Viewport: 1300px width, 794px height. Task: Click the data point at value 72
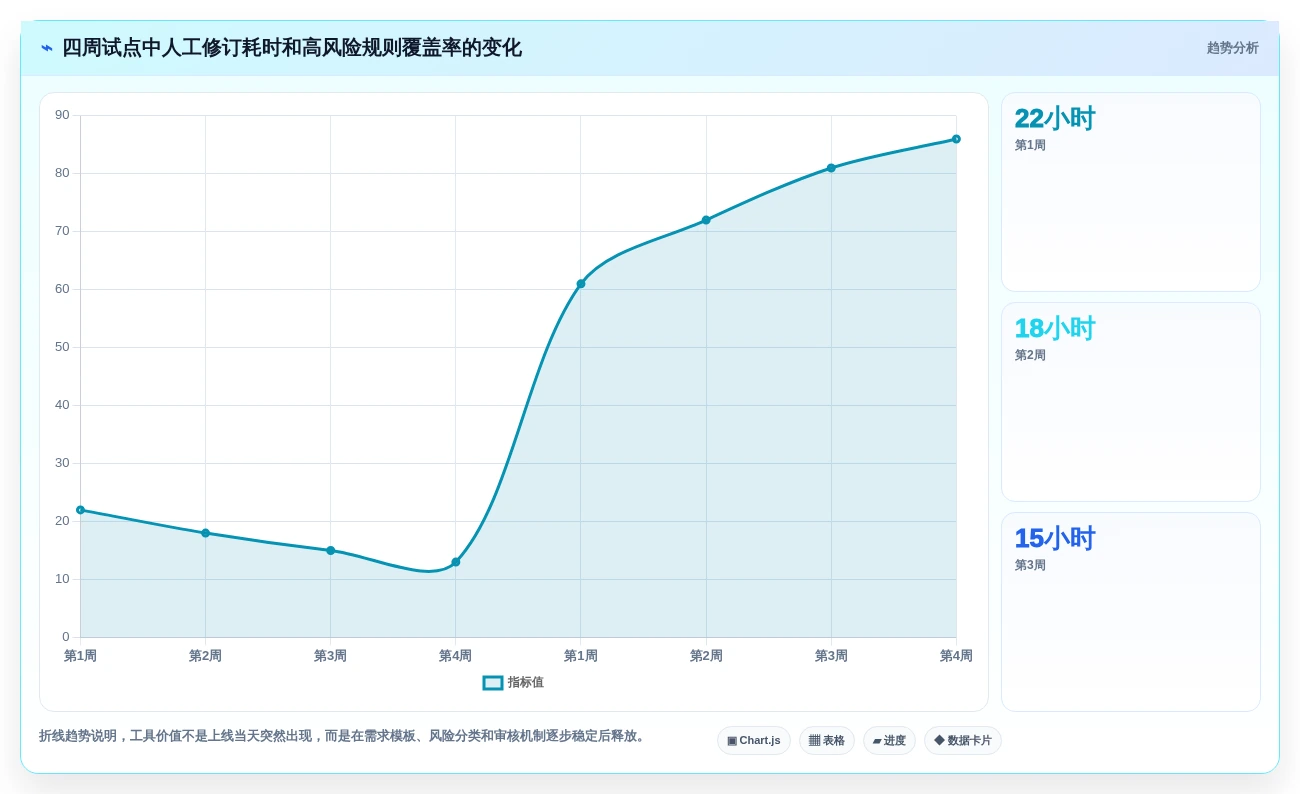(x=706, y=220)
